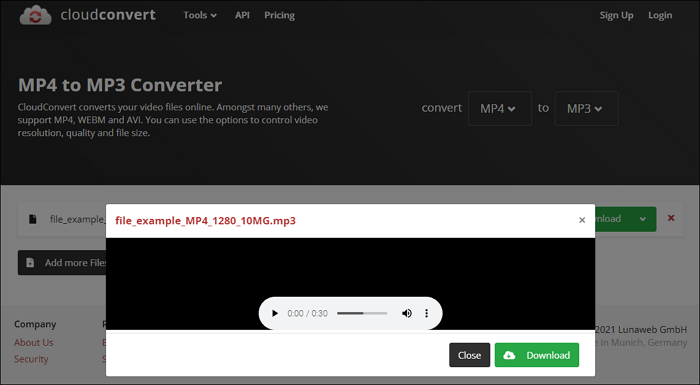Open the About Us footer link

coord(33,343)
